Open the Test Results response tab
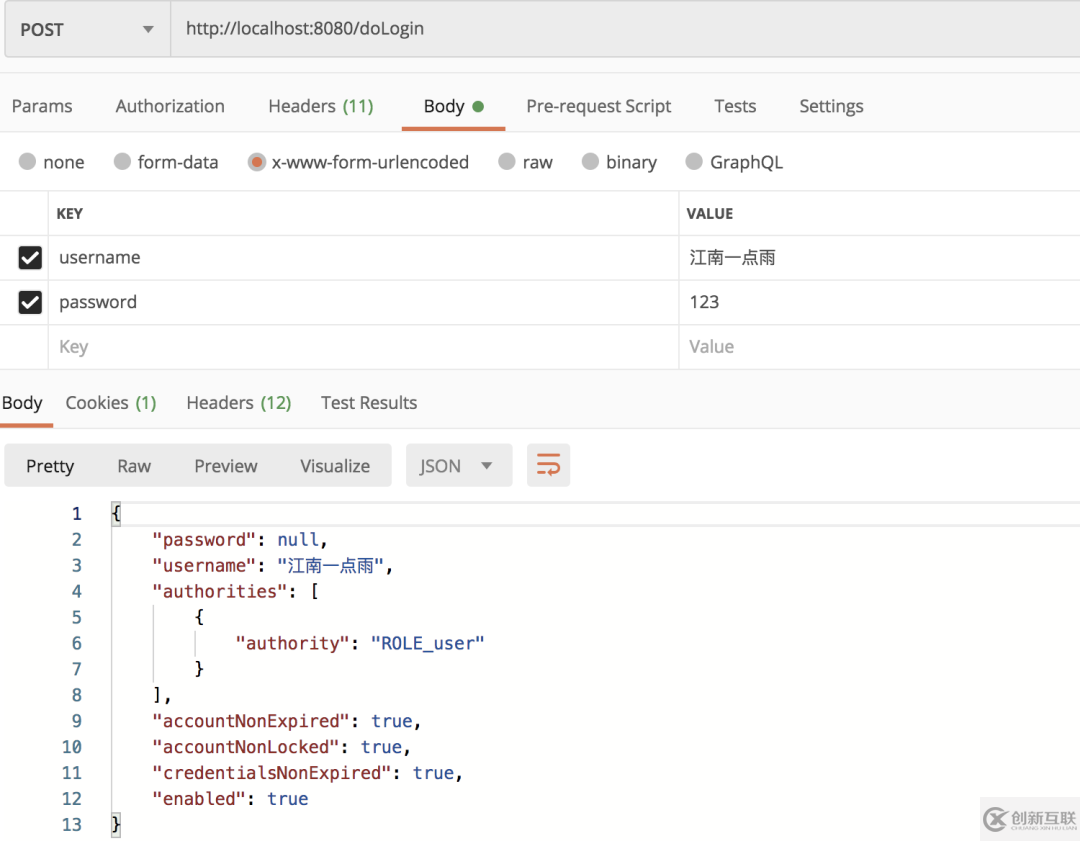 click(368, 403)
